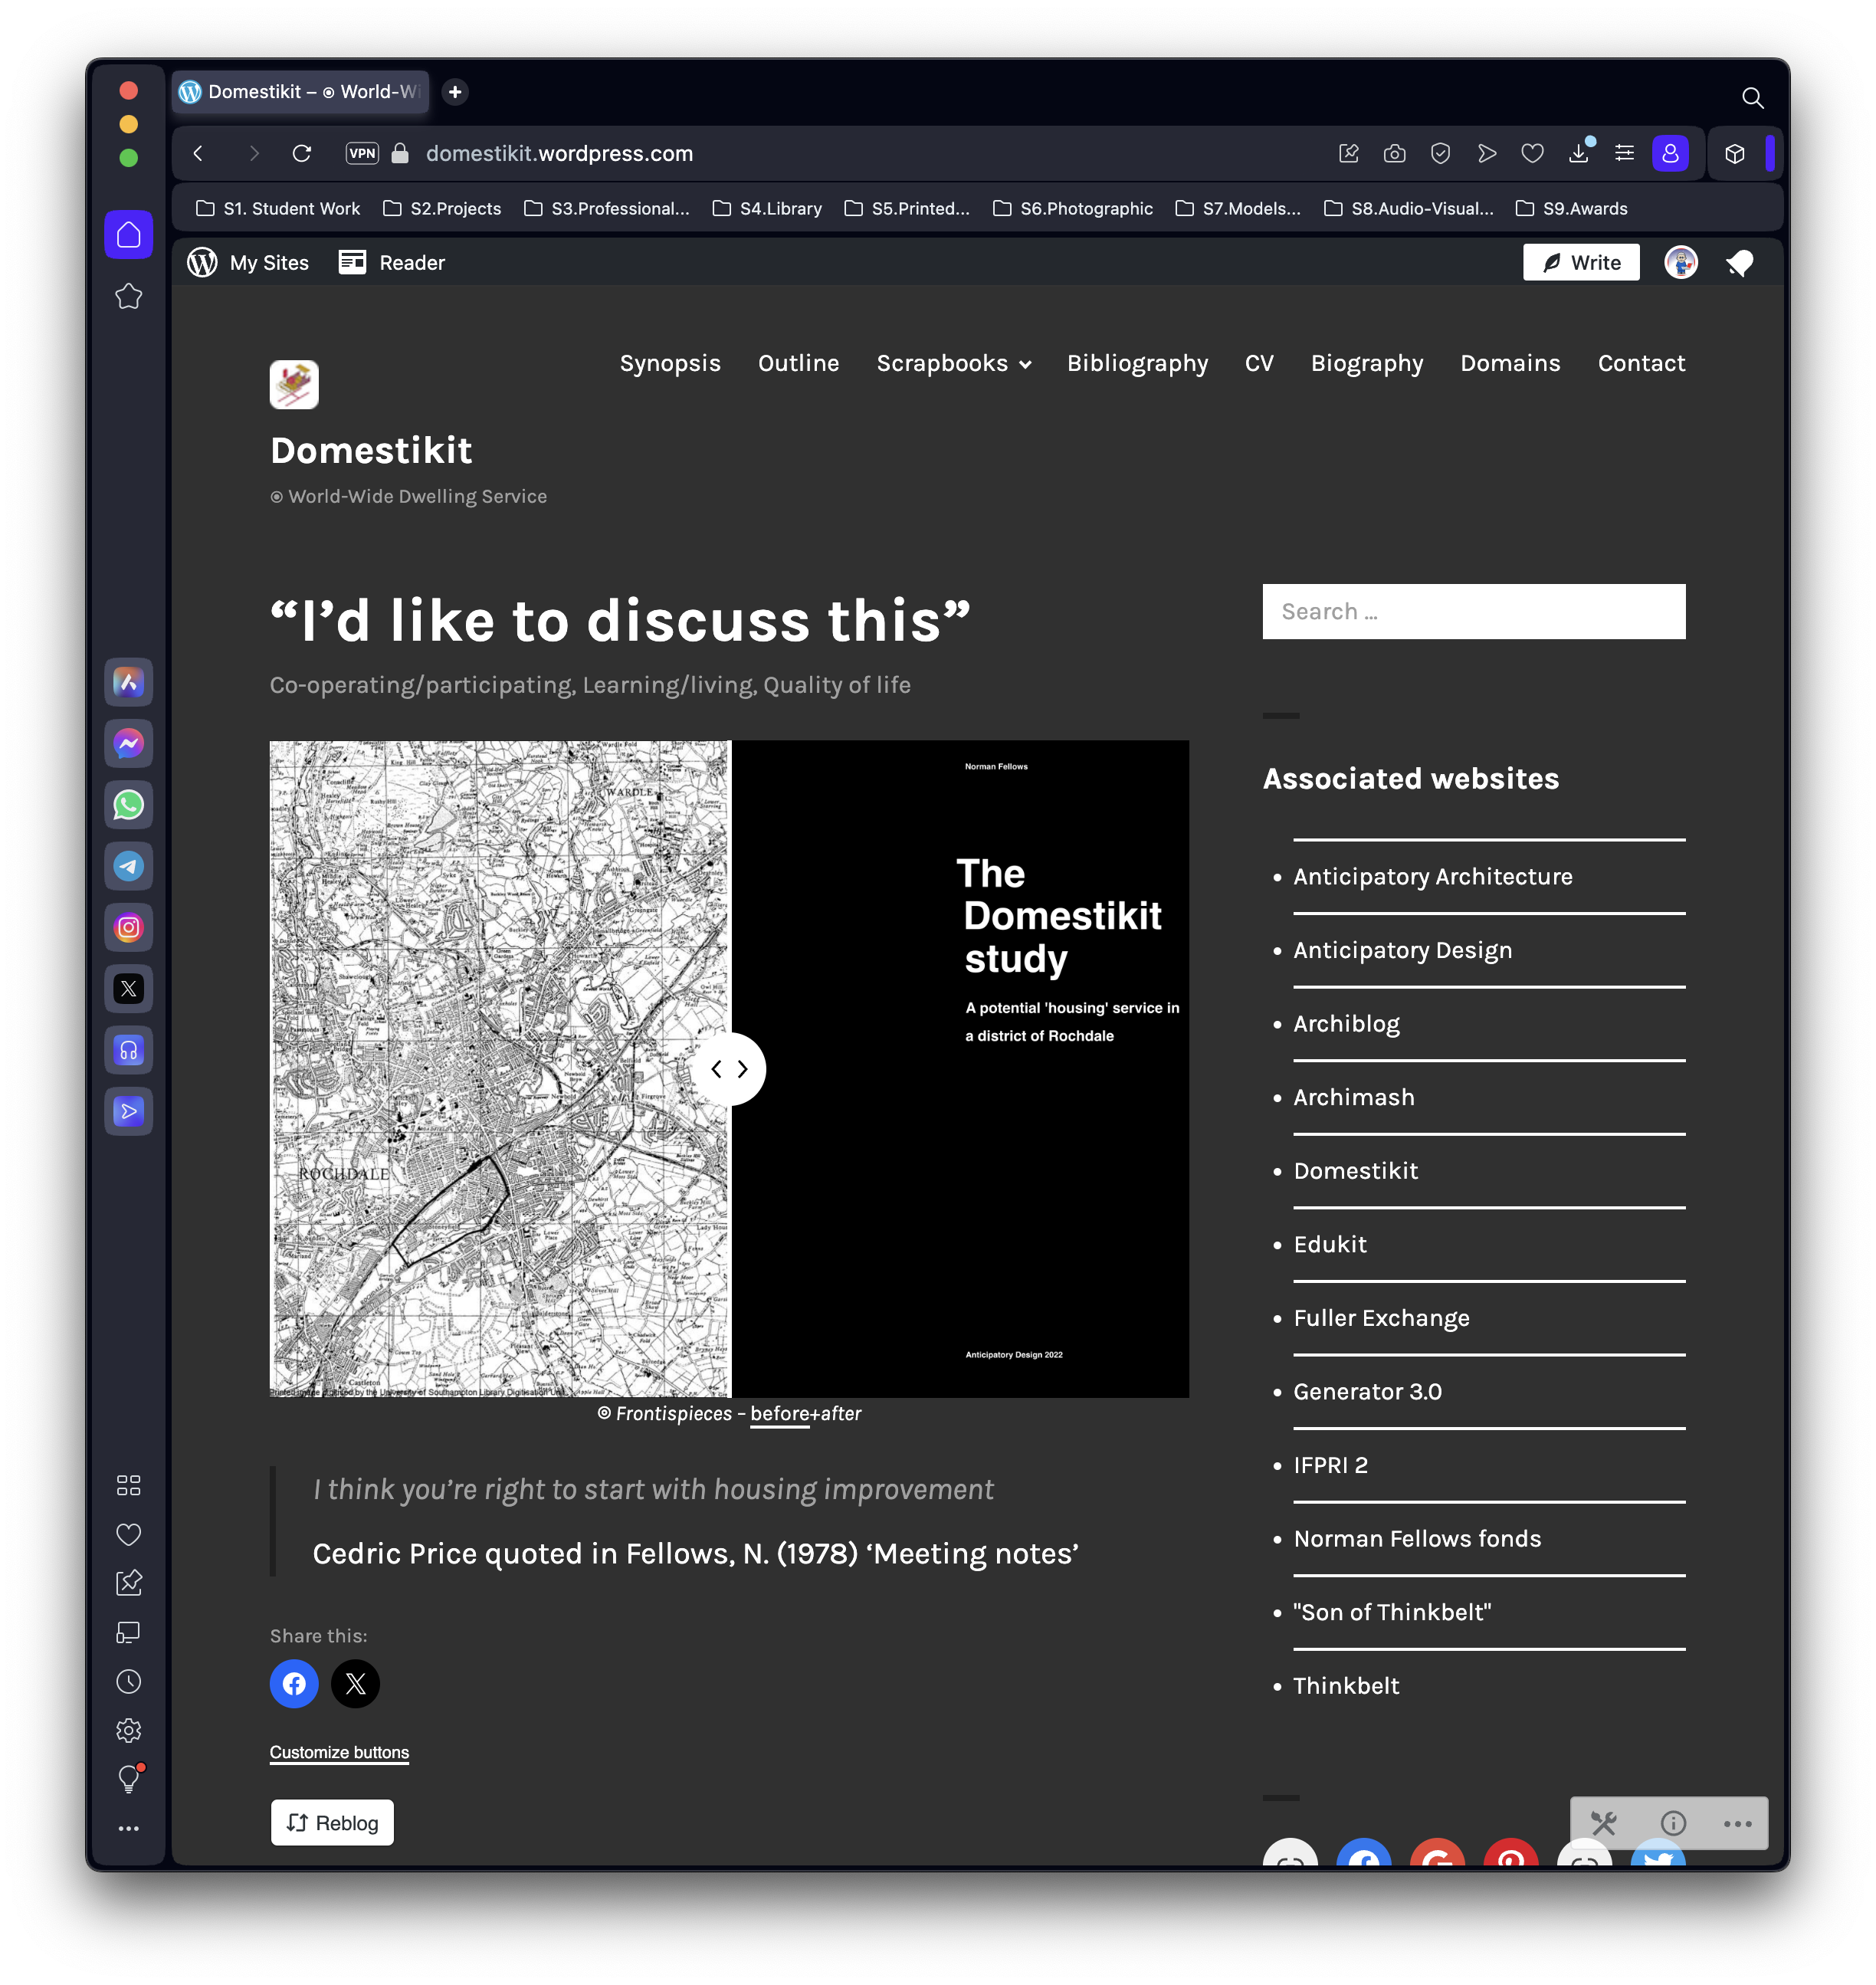Share post on X button
Viewport: 1876px width, 1985px height.
point(355,1684)
